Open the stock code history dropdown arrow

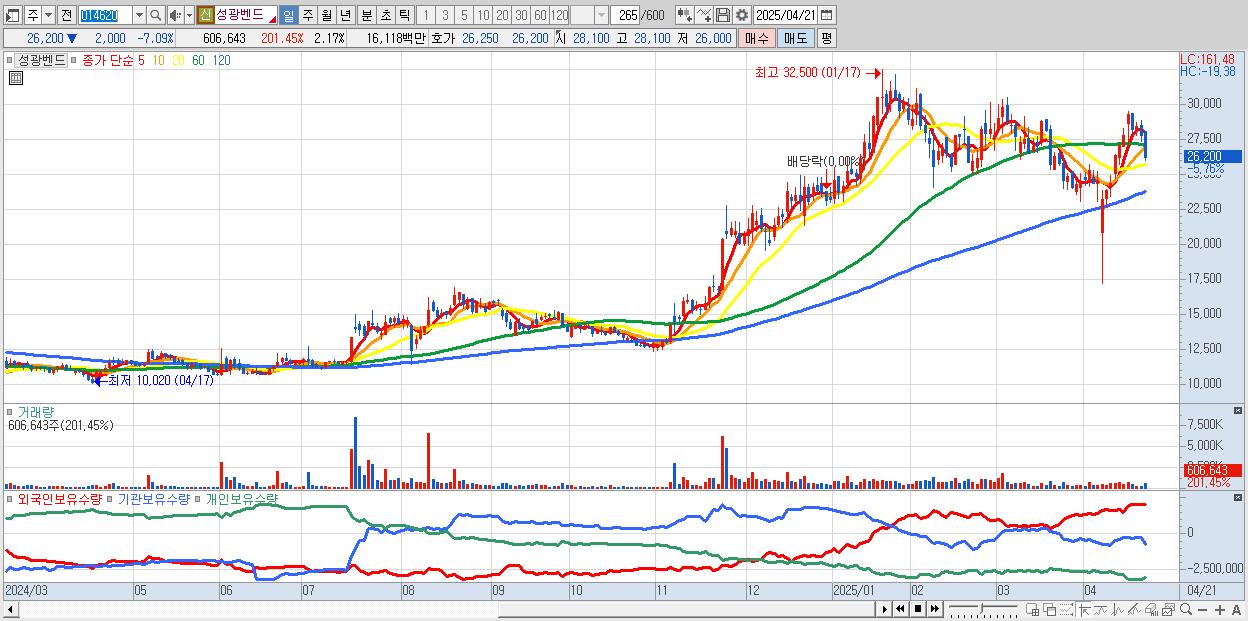(x=139, y=15)
